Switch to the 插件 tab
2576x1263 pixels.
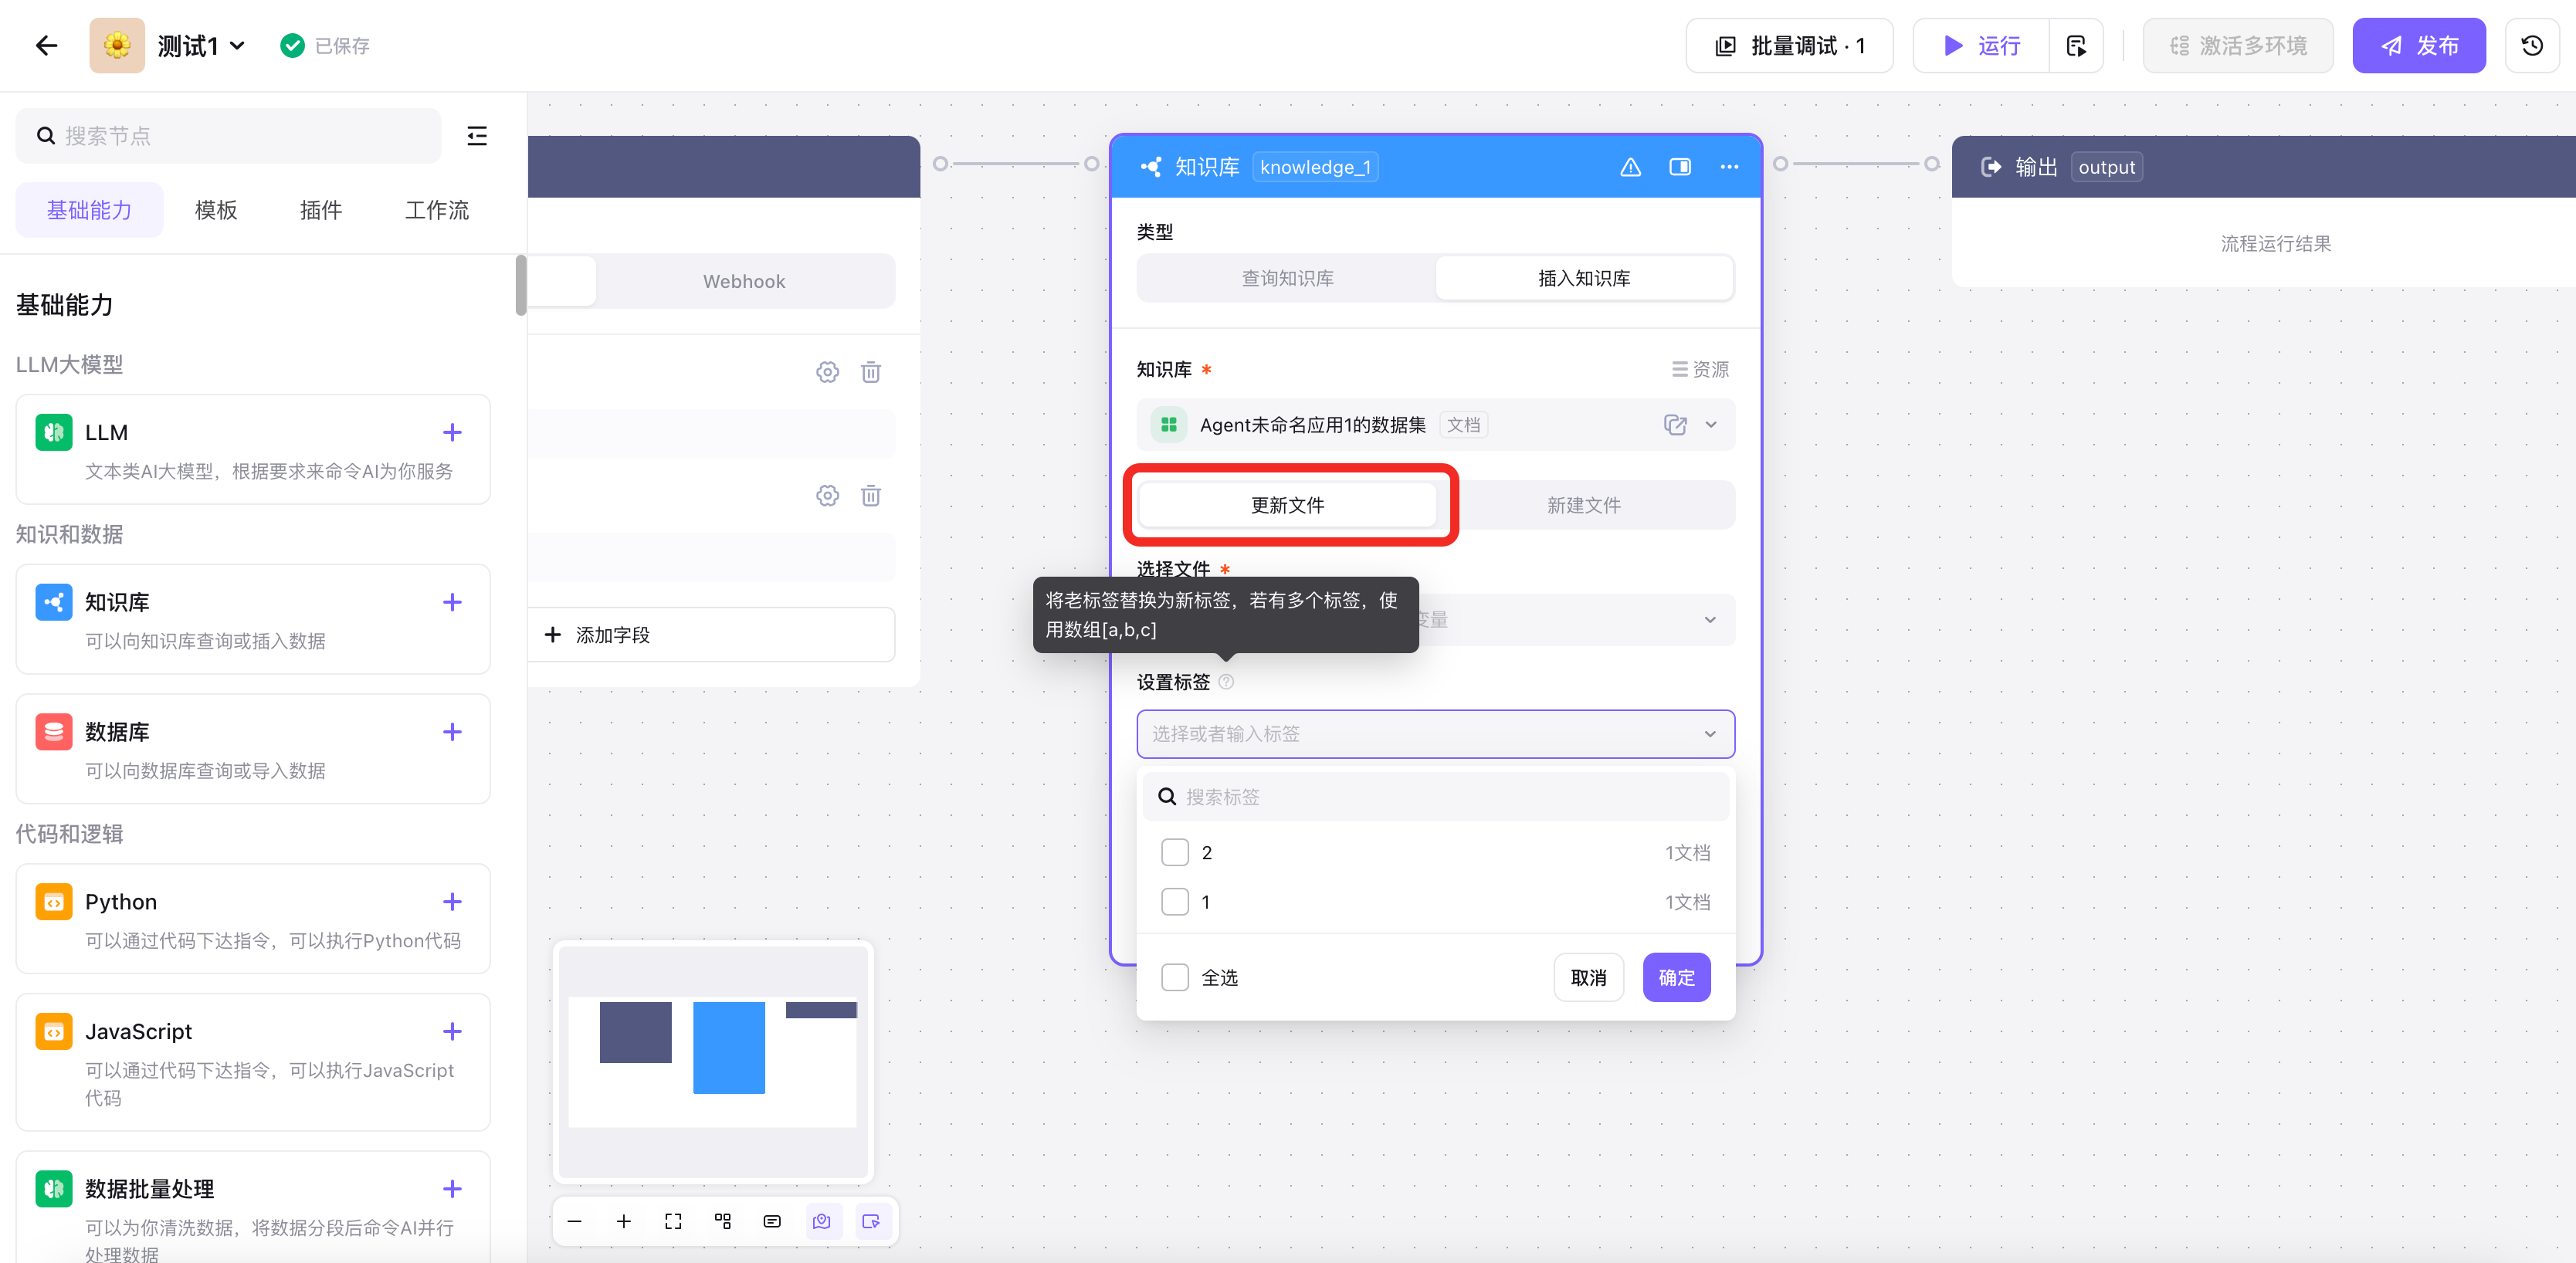tap(320, 210)
